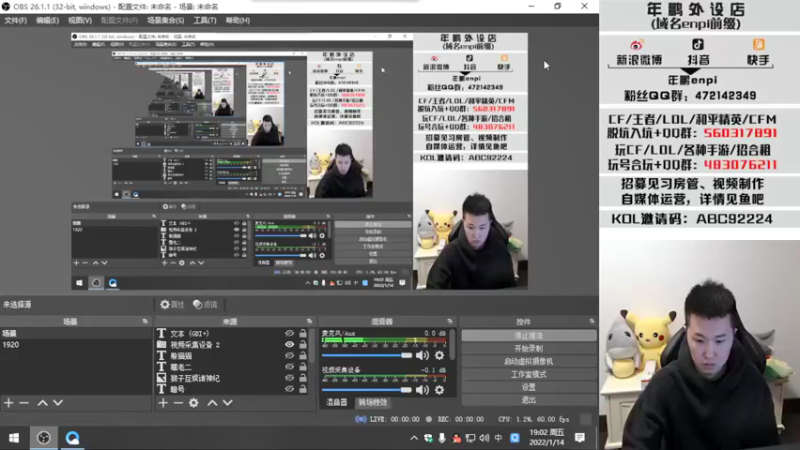Viewport: 800px width, 450px height.
Task: Click the 开始录制 button
Action: point(529,348)
